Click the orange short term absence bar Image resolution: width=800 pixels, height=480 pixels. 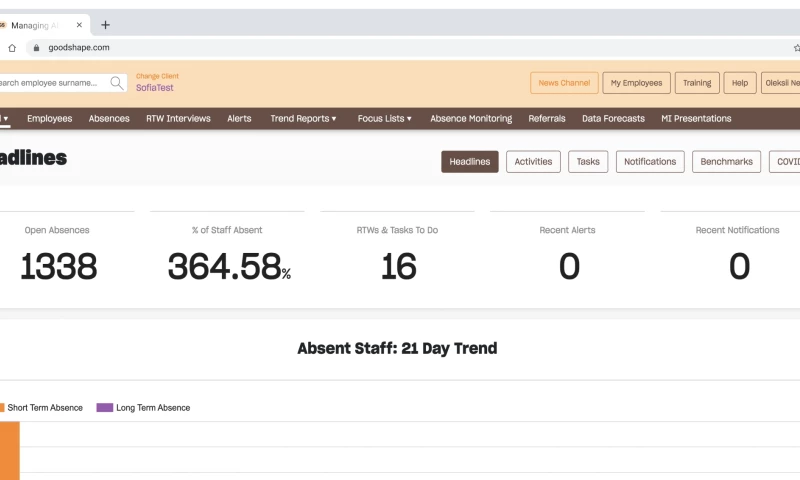[x=9, y=450]
